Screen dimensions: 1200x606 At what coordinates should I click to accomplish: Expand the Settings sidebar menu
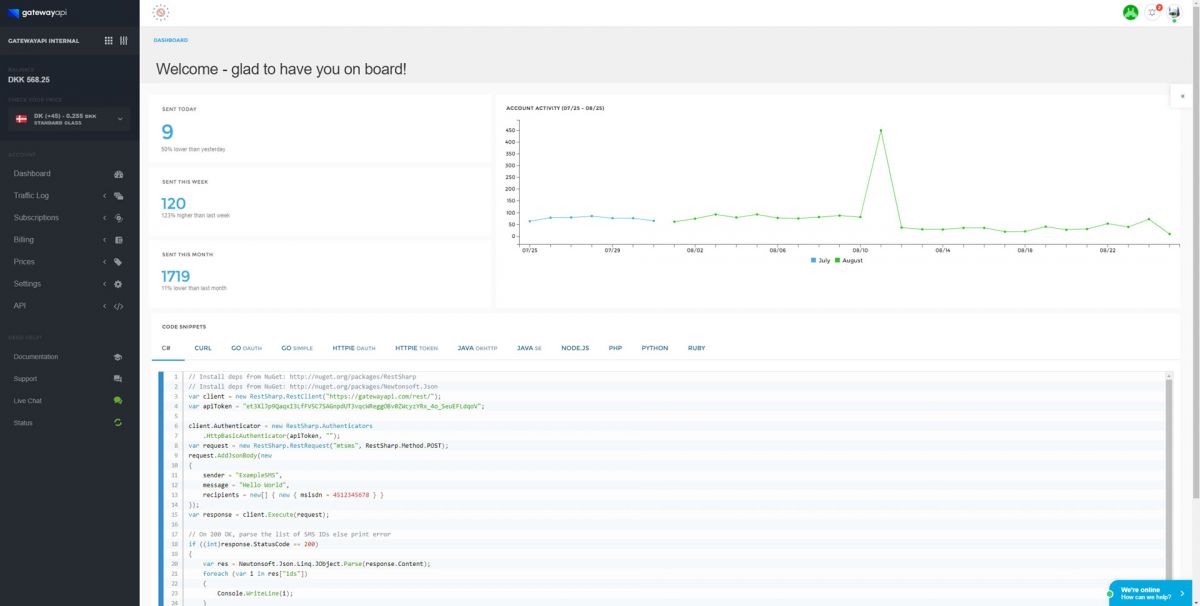(69, 284)
